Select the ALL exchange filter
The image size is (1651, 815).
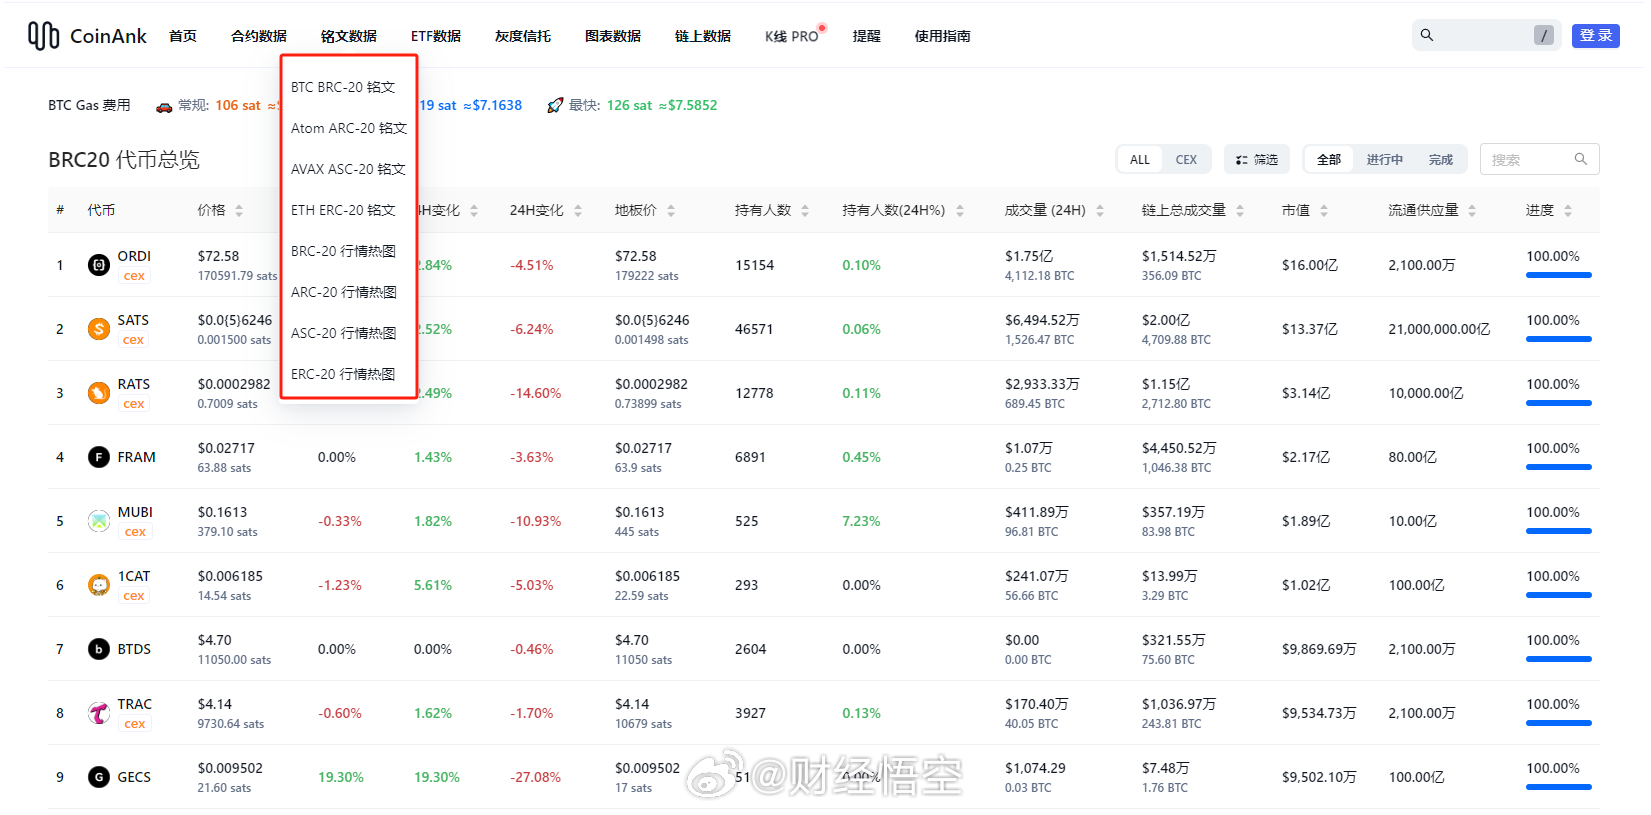[x=1140, y=160]
